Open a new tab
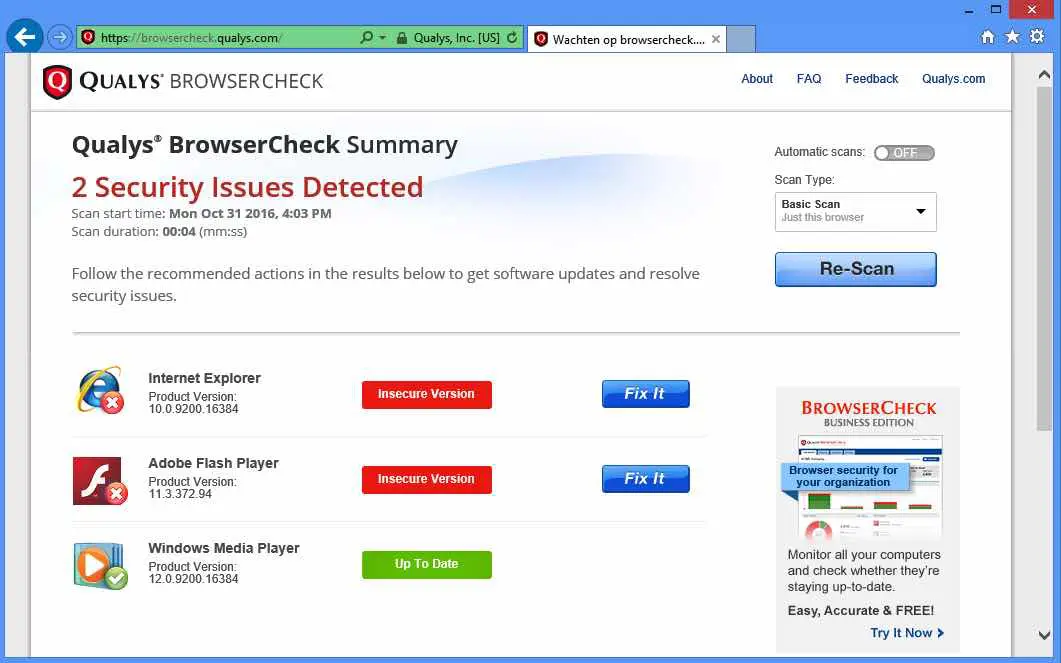The width and height of the screenshot is (1061, 663). click(741, 39)
